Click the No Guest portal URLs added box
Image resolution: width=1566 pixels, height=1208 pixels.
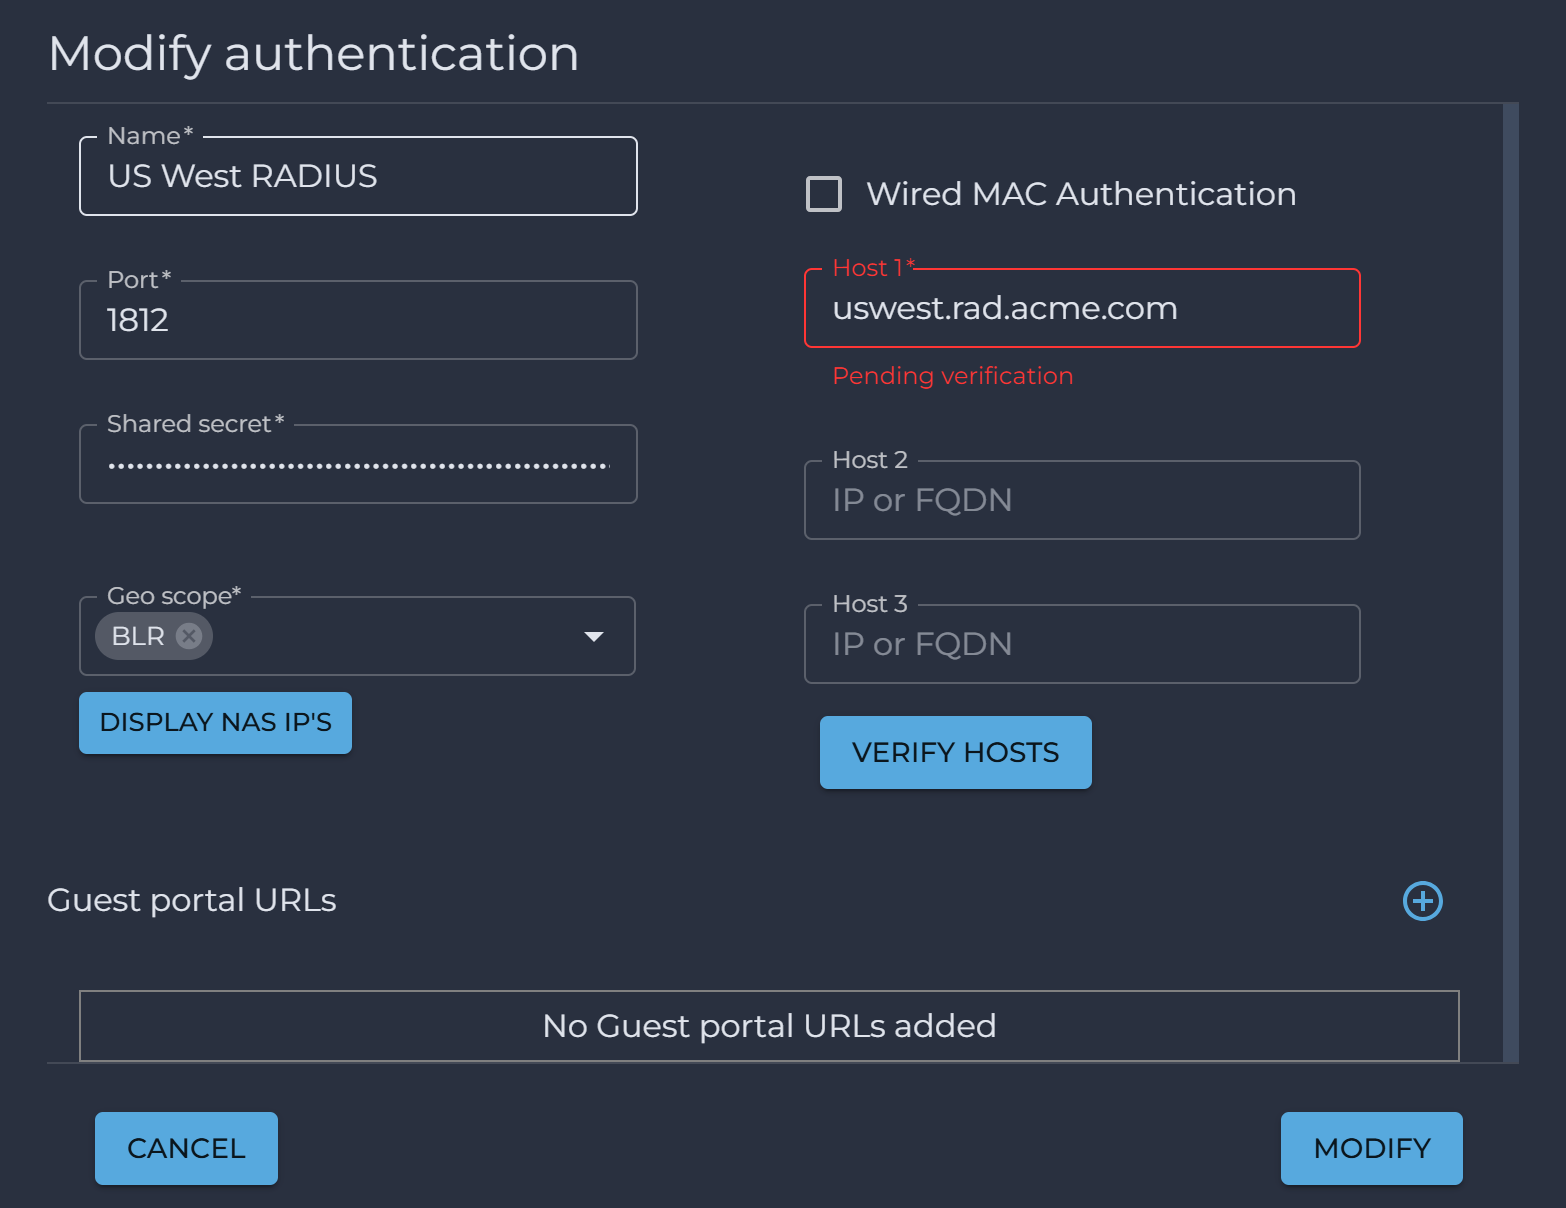click(769, 1026)
